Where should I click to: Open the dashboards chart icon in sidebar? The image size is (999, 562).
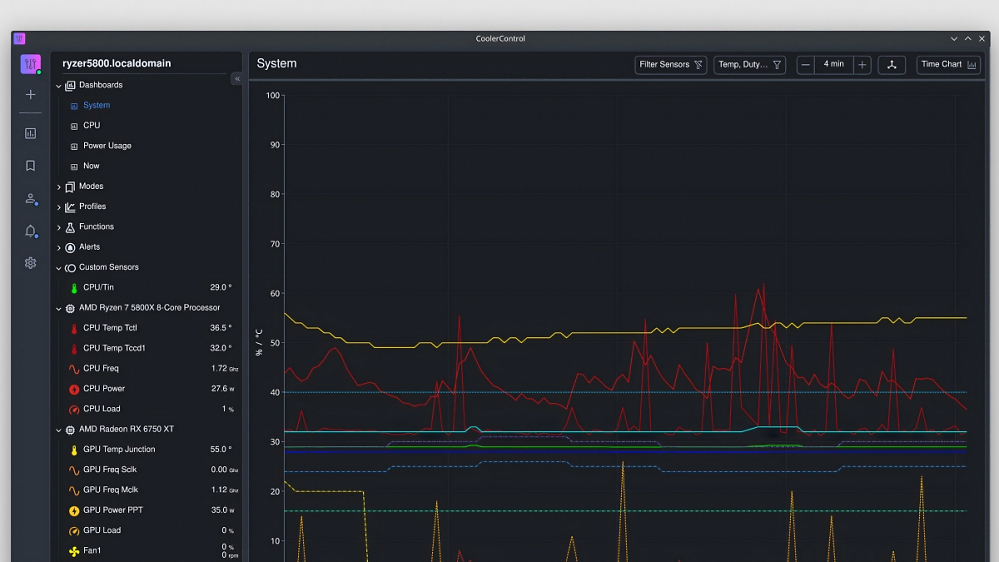(x=30, y=133)
